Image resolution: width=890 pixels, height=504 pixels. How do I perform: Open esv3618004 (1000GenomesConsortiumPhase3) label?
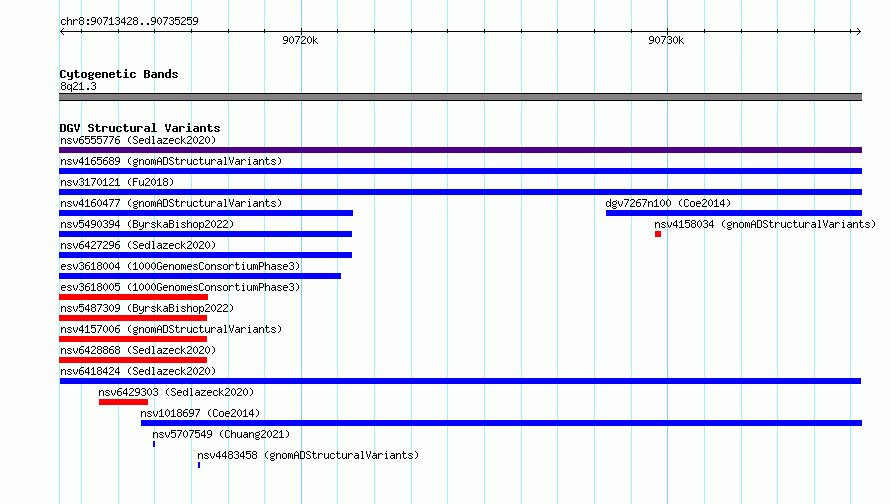click(x=180, y=266)
